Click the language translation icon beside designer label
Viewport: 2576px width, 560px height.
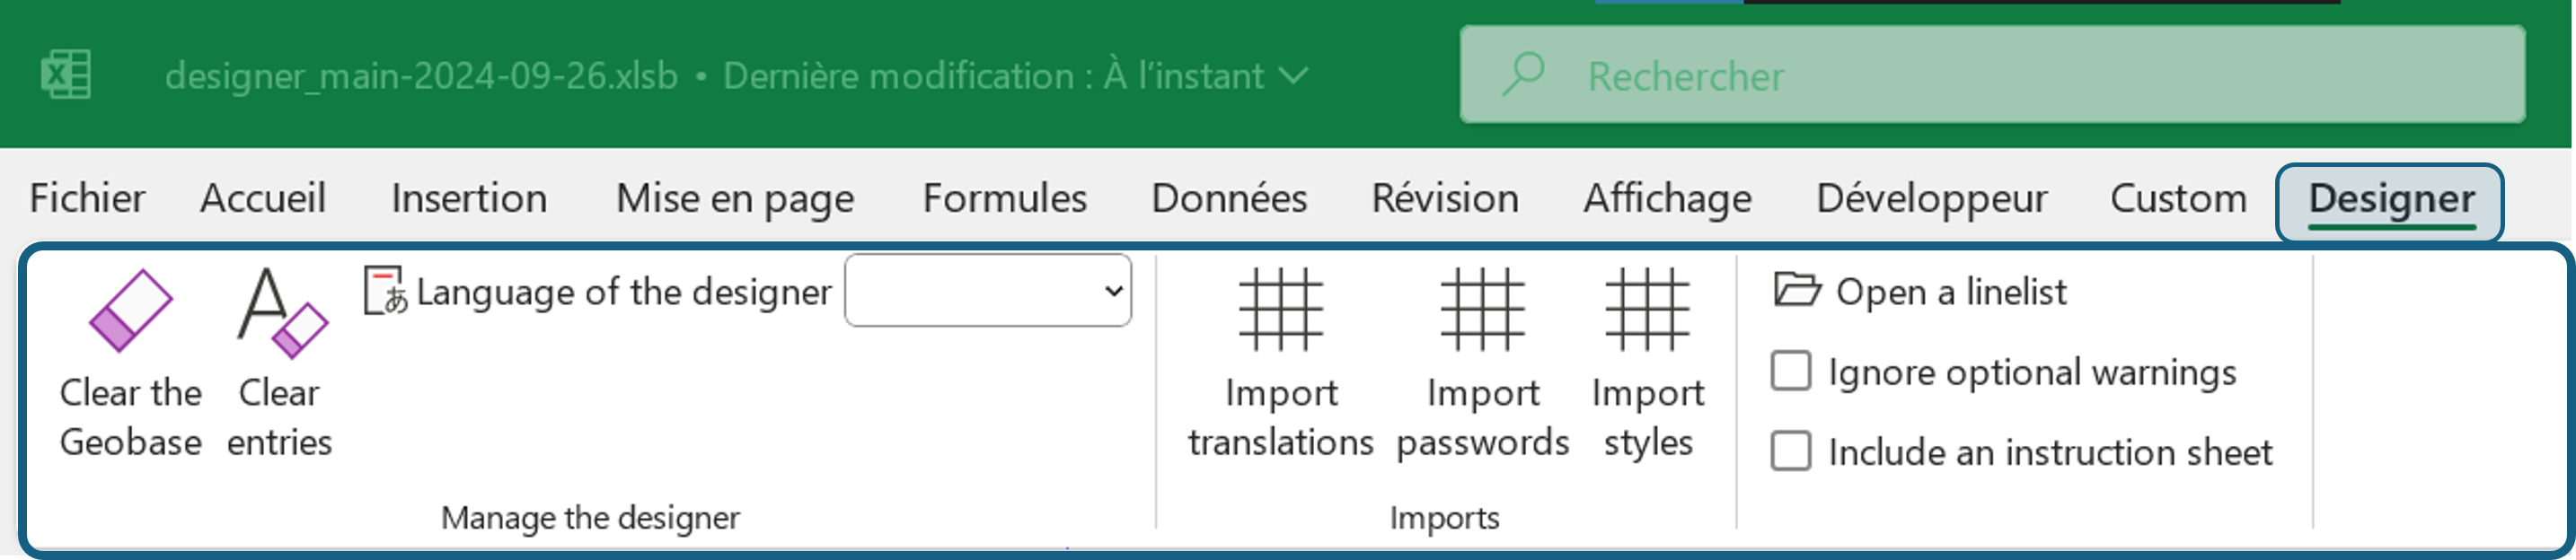(386, 290)
